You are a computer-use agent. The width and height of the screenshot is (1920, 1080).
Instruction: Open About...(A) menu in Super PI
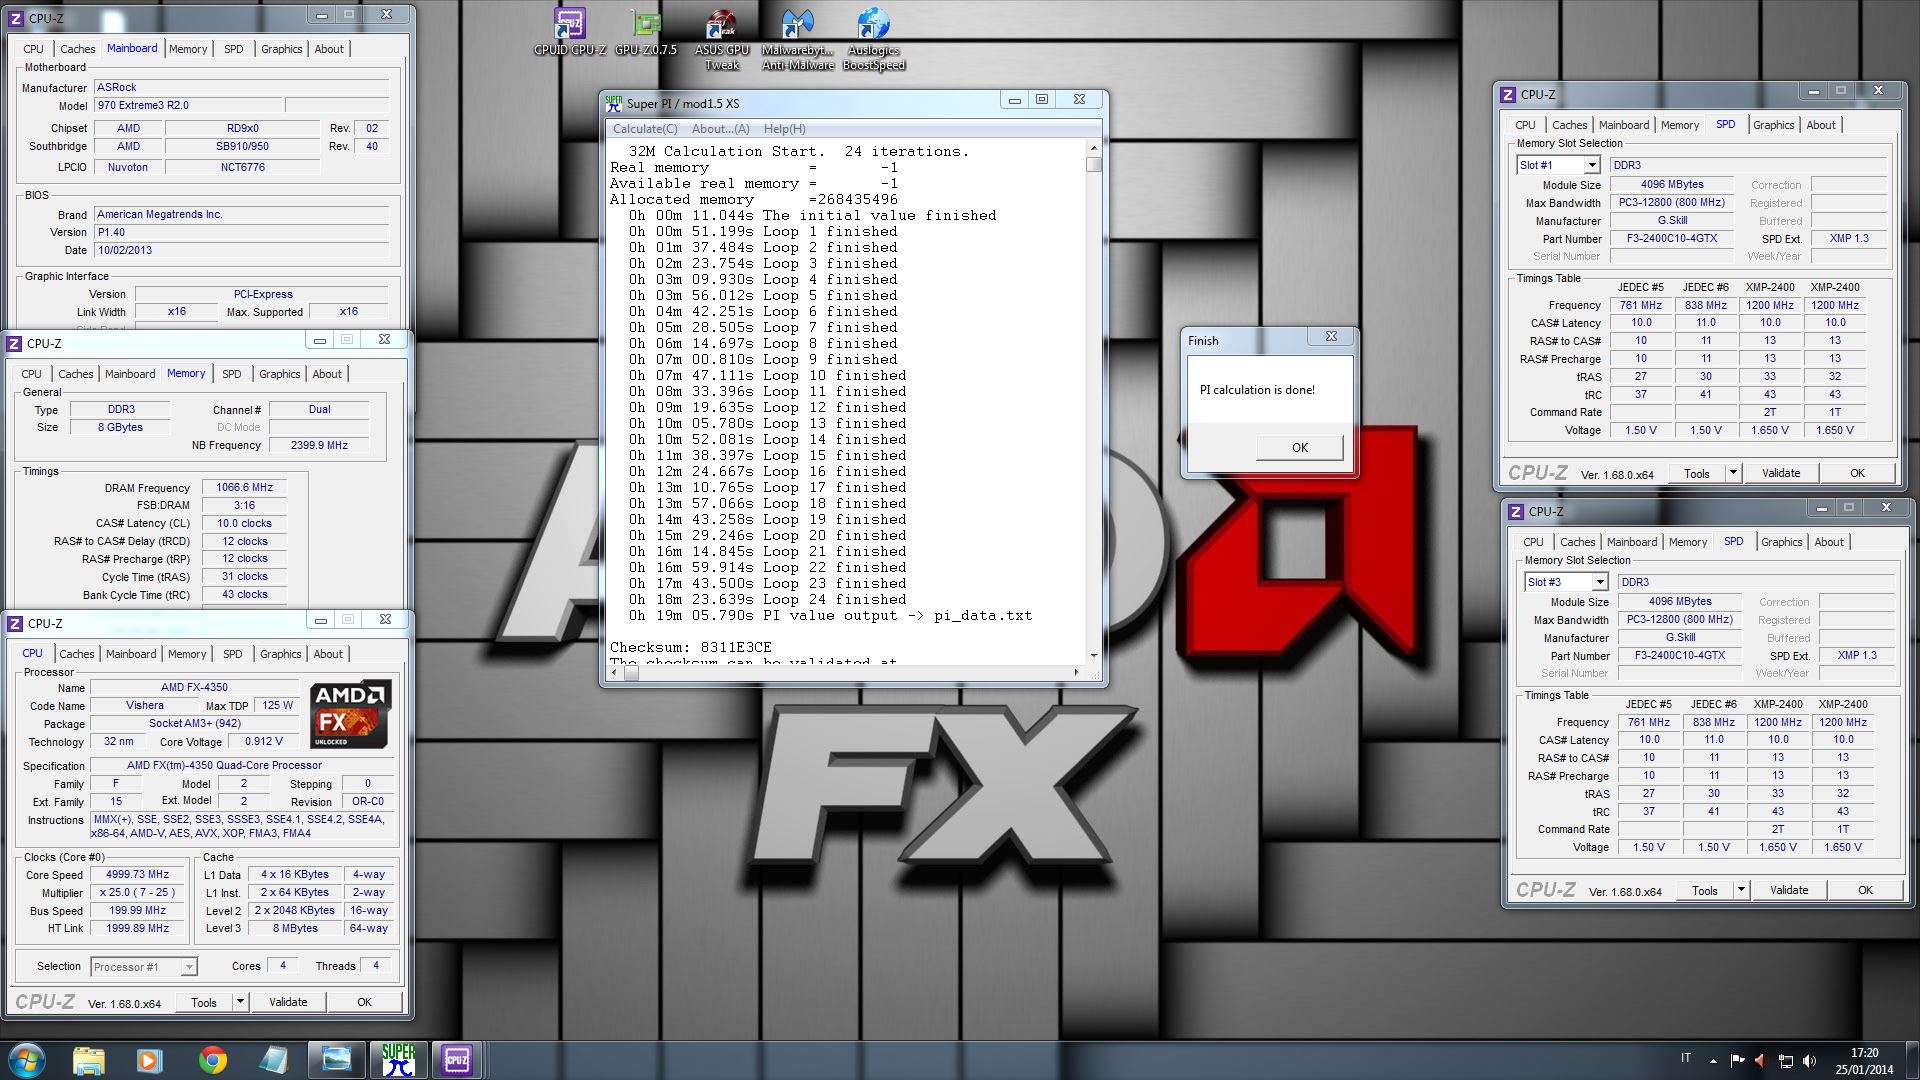pyautogui.click(x=720, y=129)
